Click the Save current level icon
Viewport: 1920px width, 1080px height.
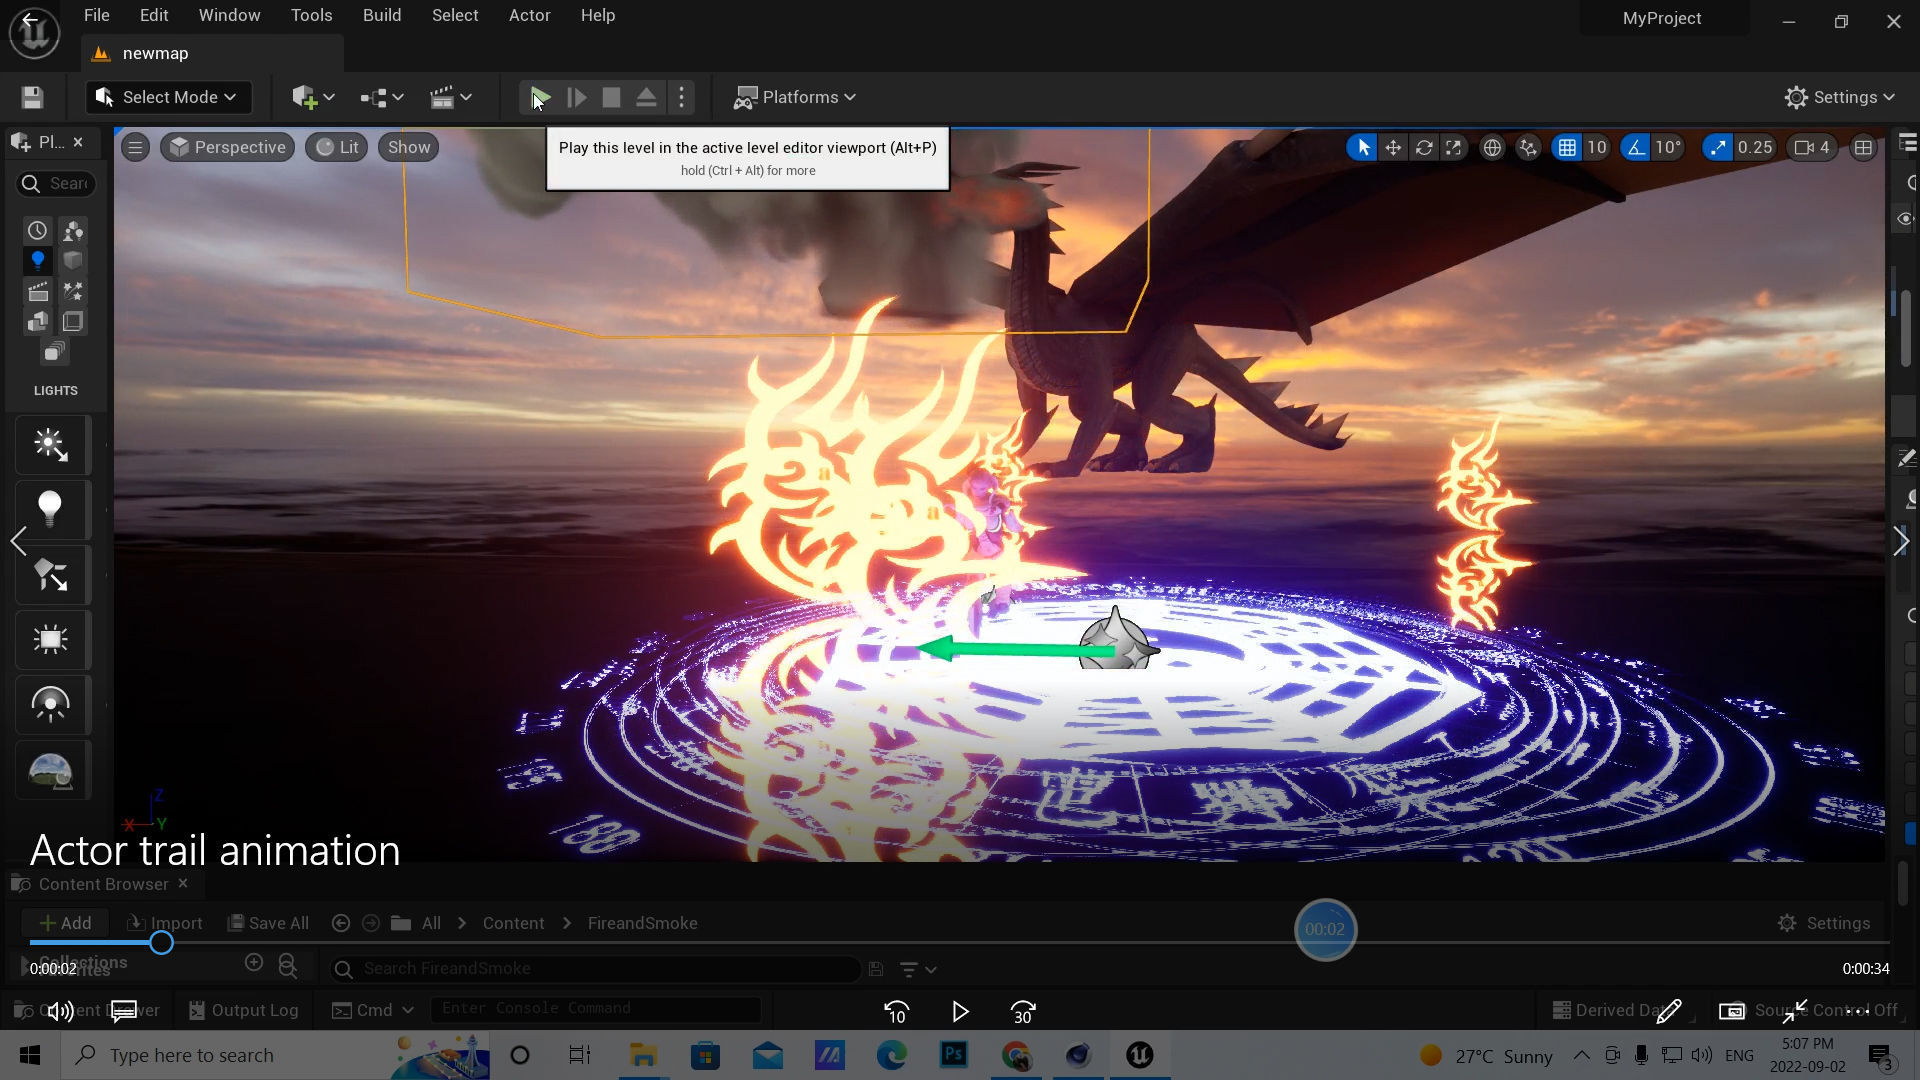(32, 97)
